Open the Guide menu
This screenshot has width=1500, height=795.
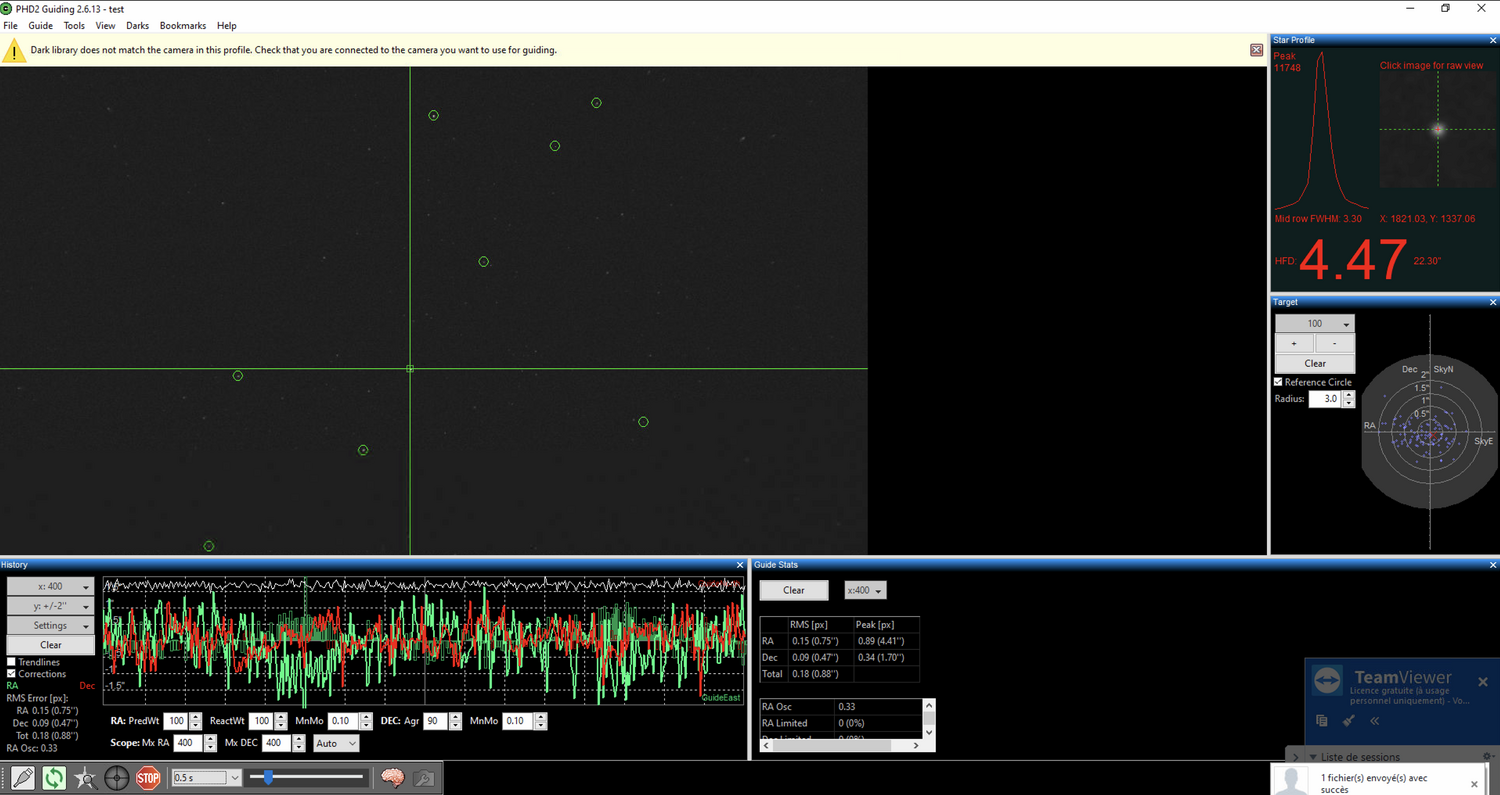(40, 25)
